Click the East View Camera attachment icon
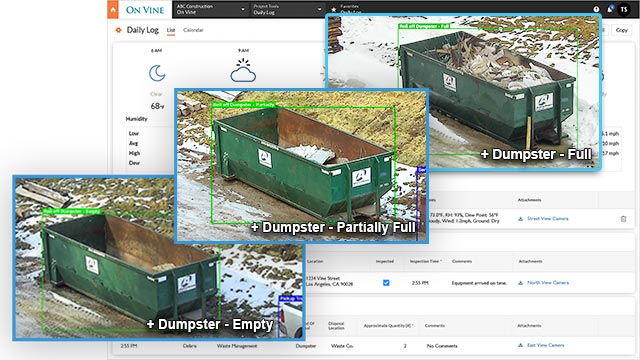 coord(520,345)
